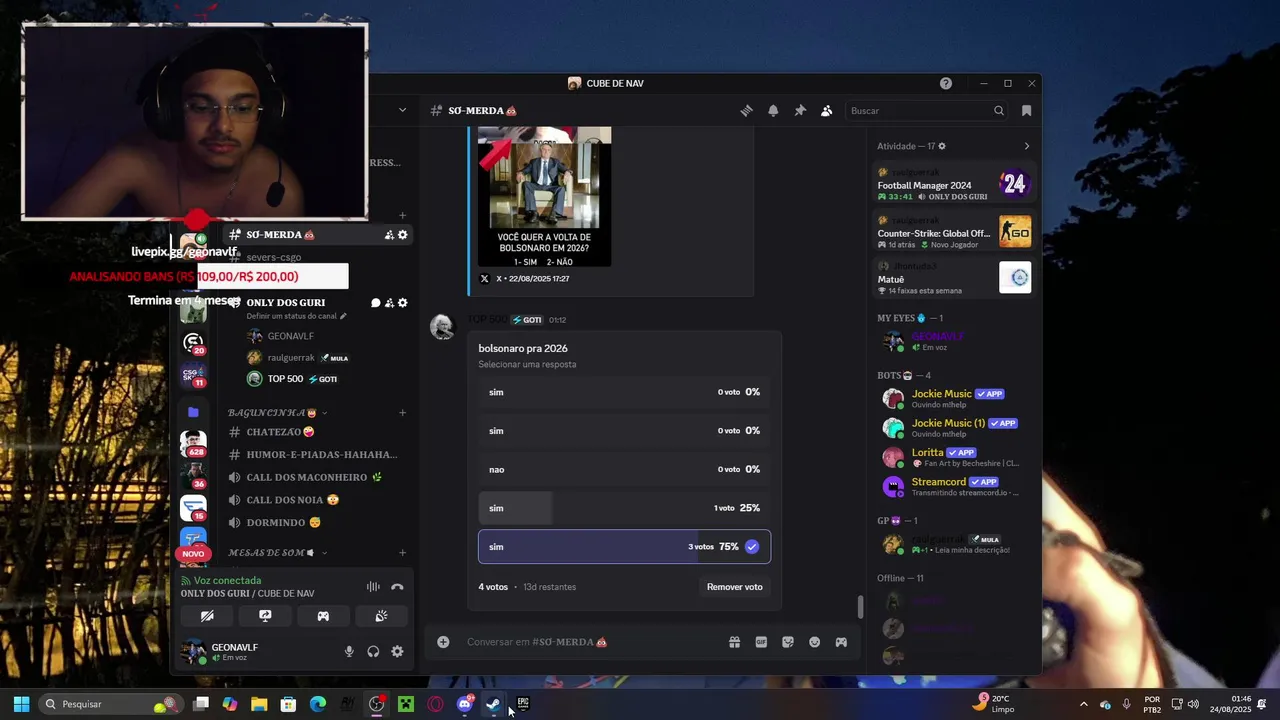Mute microphone in user panel

pyautogui.click(x=349, y=652)
